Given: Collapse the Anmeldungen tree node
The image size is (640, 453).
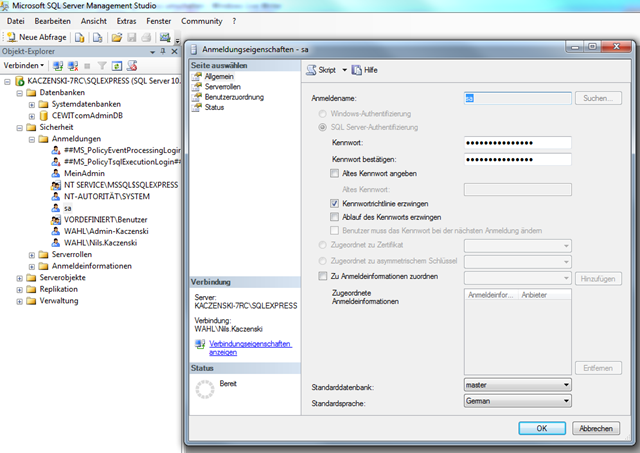Looking at the screenshot, I should tap(32, 139).
